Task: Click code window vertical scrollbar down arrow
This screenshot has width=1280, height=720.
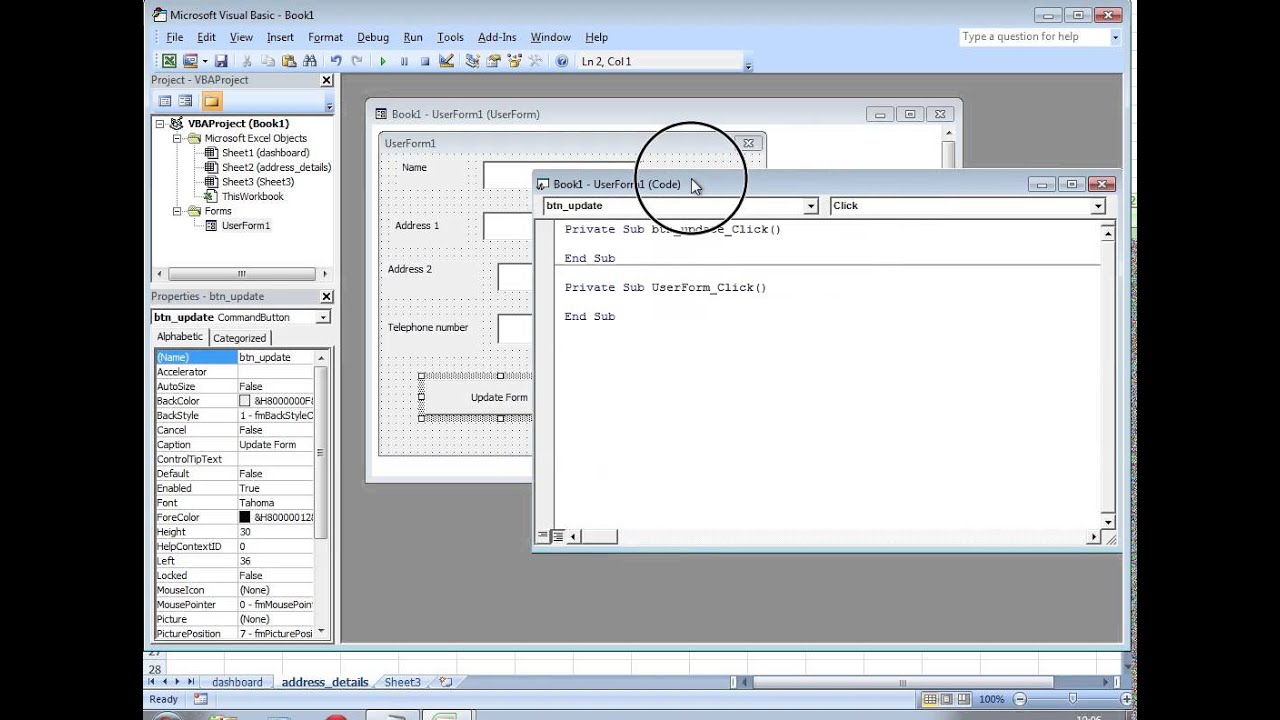Action: point(1108,522)
